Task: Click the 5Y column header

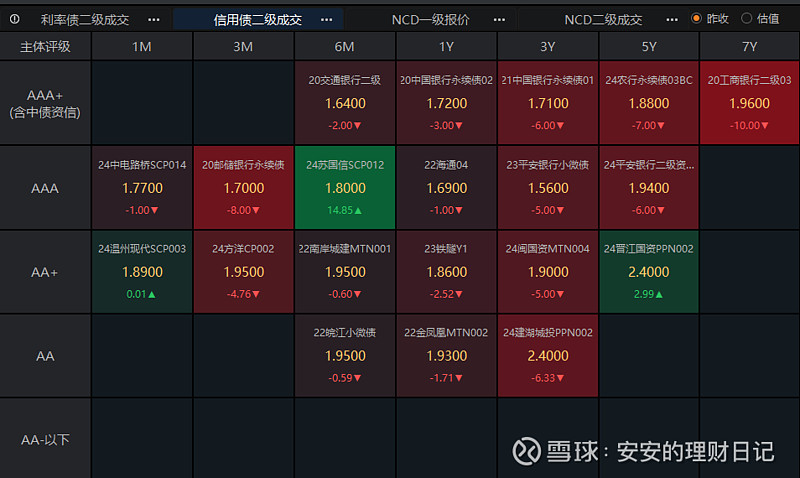Action: [649, 46]
